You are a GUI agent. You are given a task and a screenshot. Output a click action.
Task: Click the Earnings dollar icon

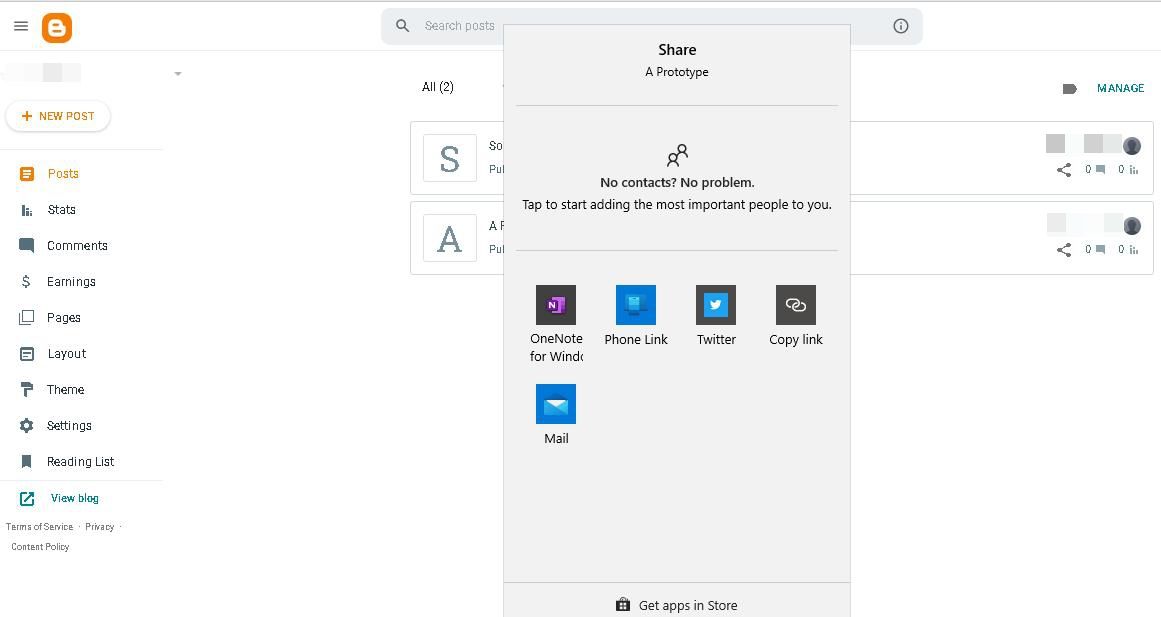(x=26, y=281)
